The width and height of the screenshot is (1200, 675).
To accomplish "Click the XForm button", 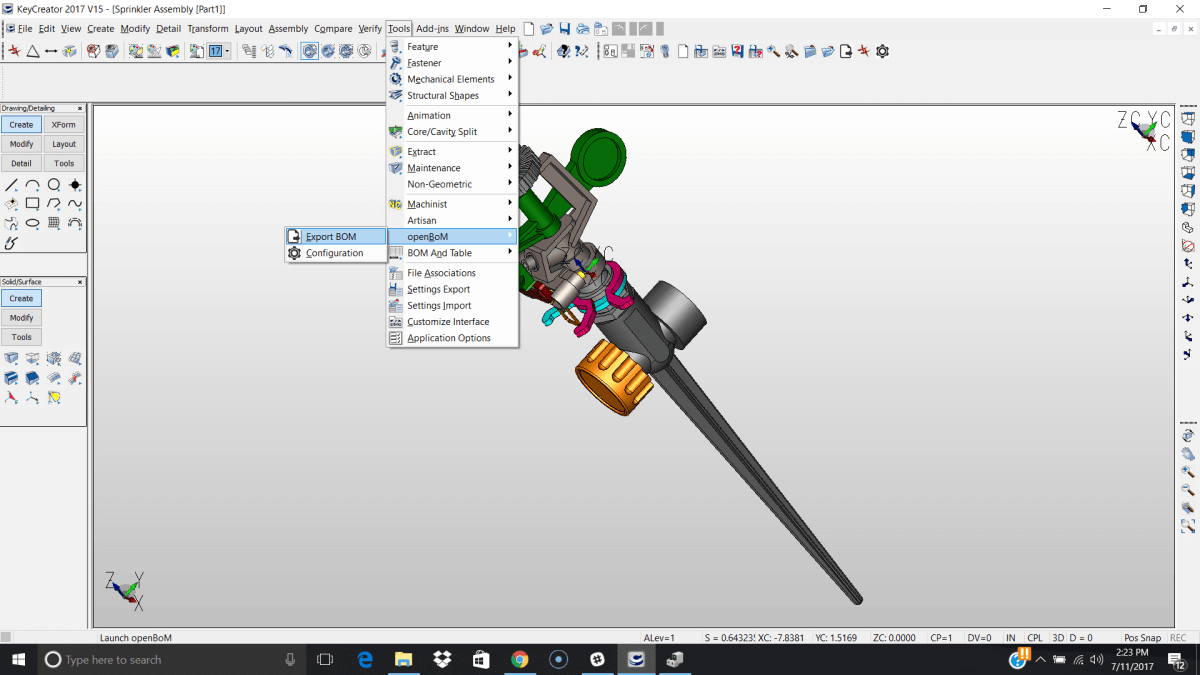I will 64,125.
